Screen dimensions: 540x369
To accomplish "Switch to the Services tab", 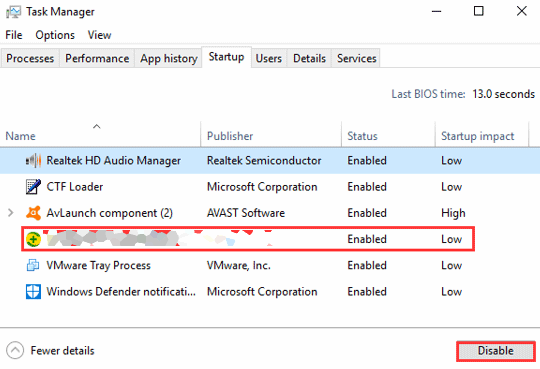I will [356, 58].
